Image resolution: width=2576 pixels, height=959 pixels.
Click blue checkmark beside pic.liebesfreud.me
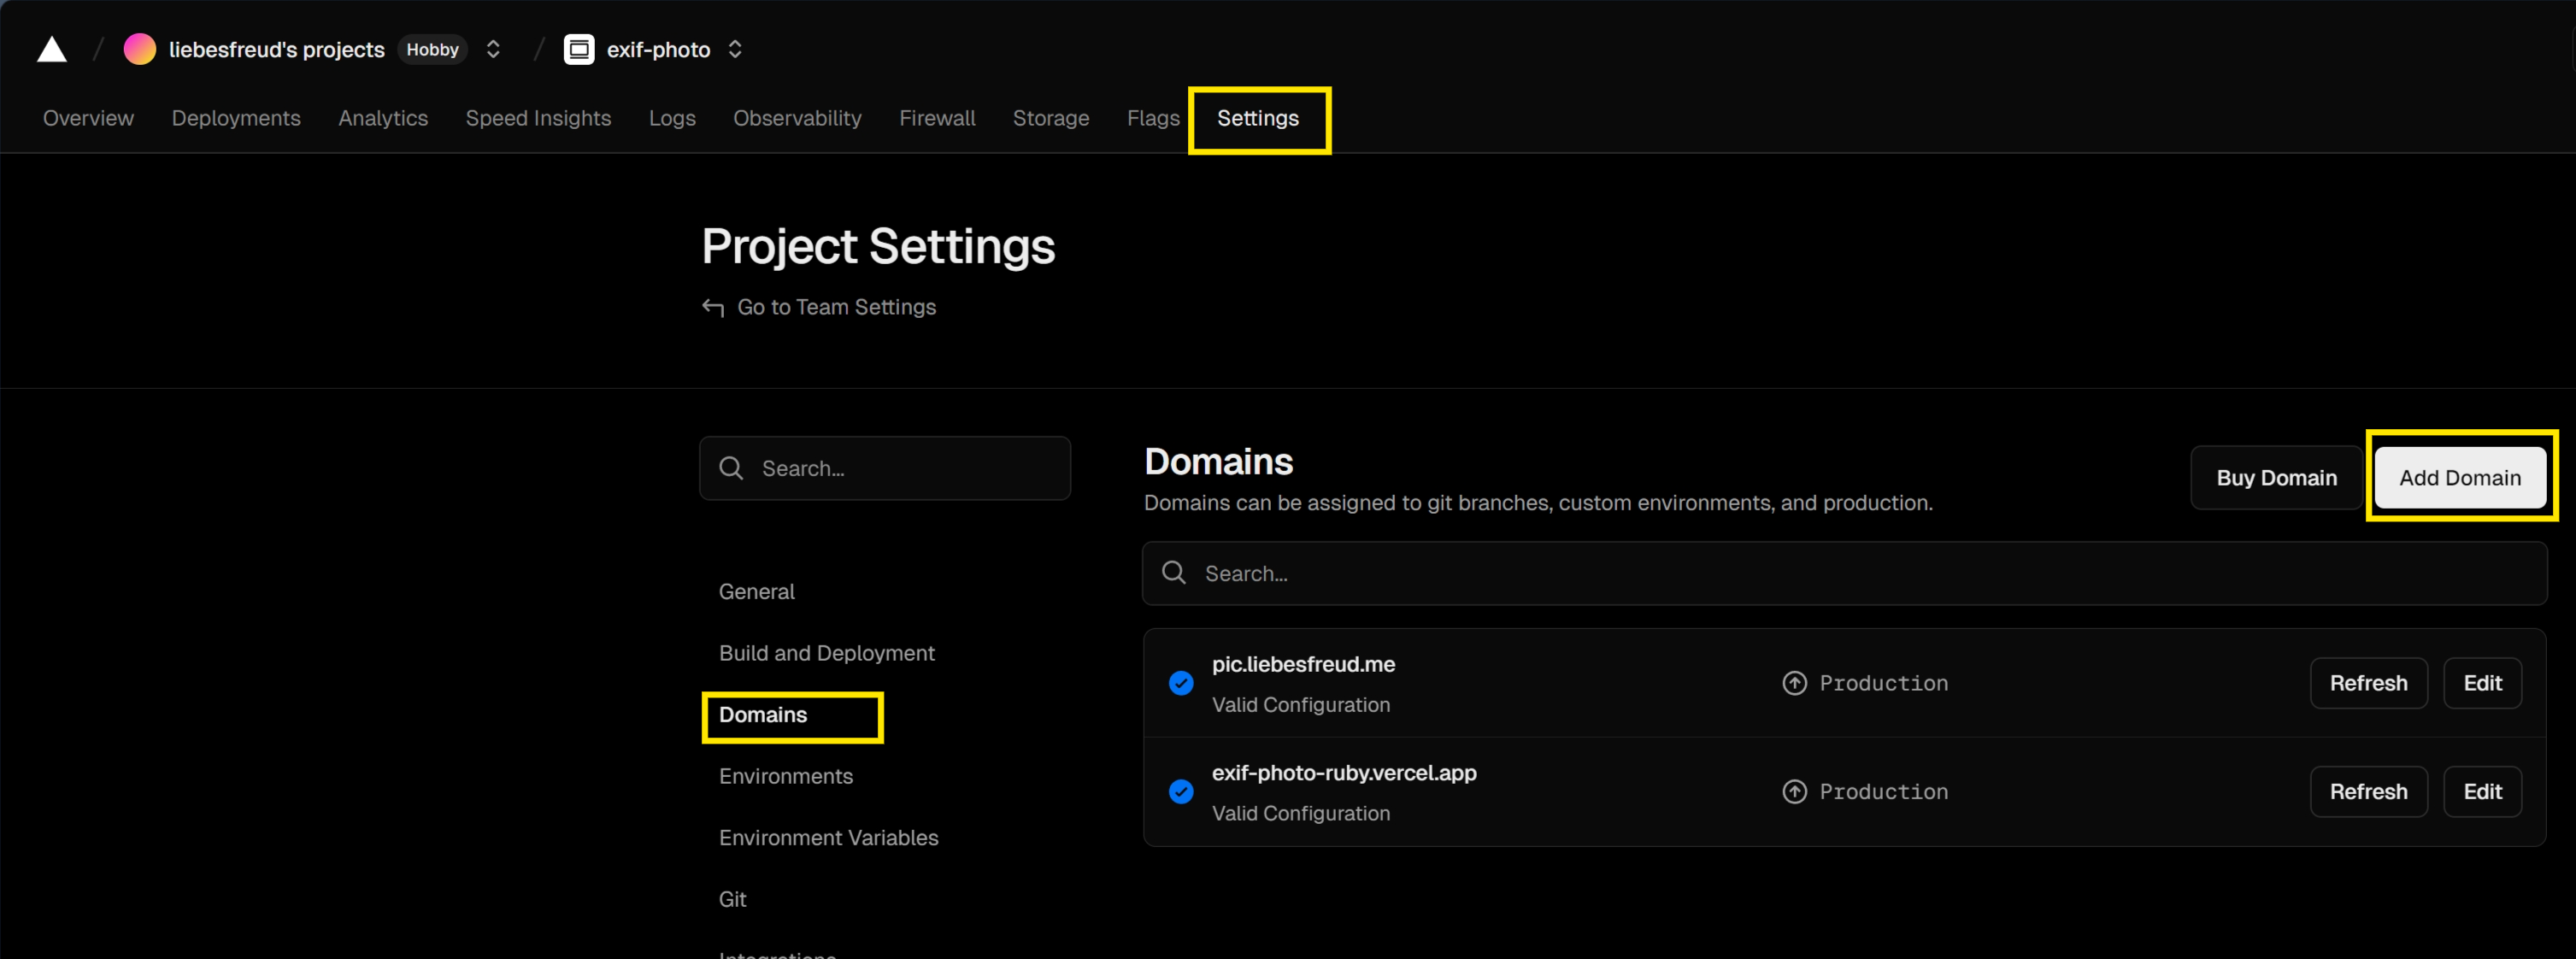tap(1181, 683)
